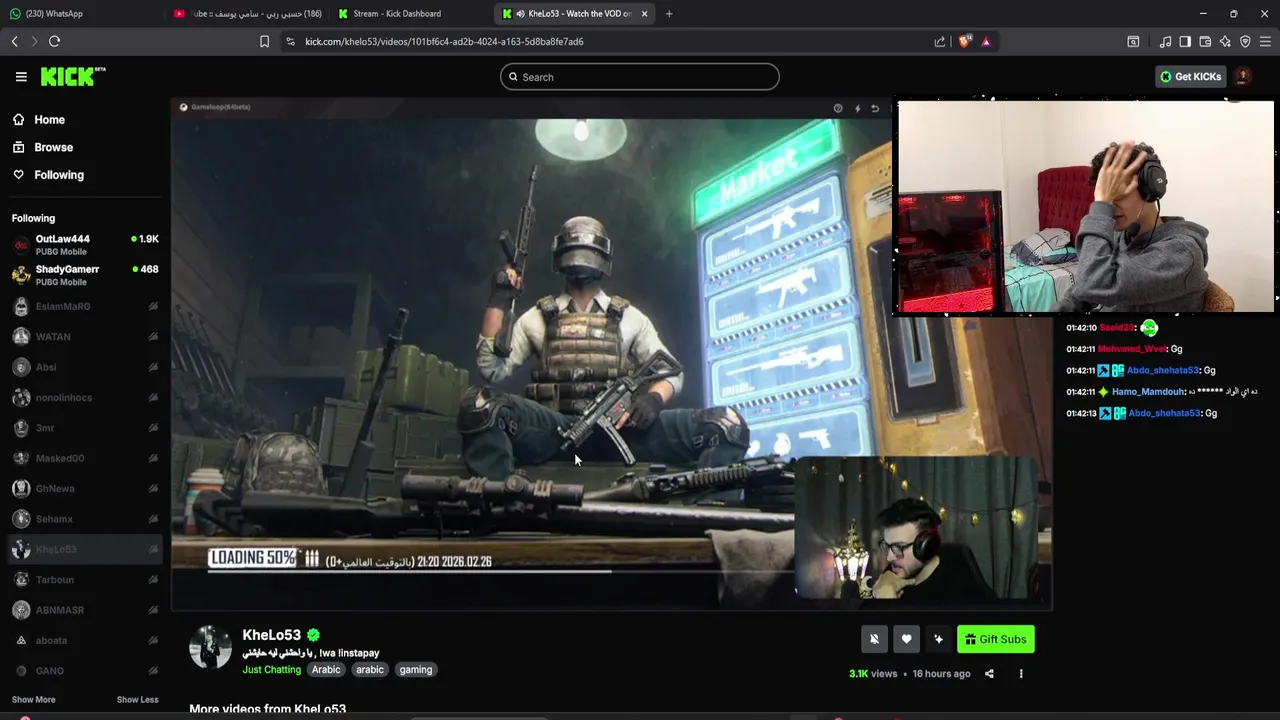Toggle notifications bell for KheLo53
1280x720 pixels.
tap(874, 639)
